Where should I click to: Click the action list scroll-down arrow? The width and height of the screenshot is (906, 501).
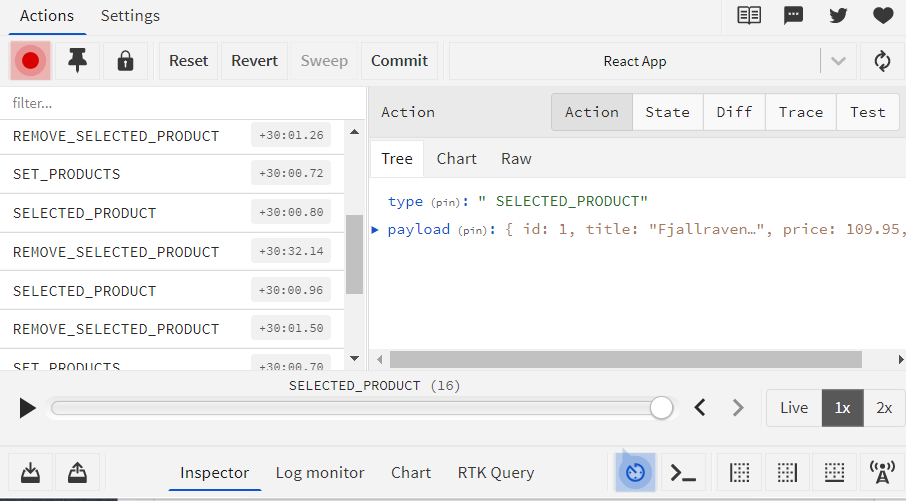354,358
